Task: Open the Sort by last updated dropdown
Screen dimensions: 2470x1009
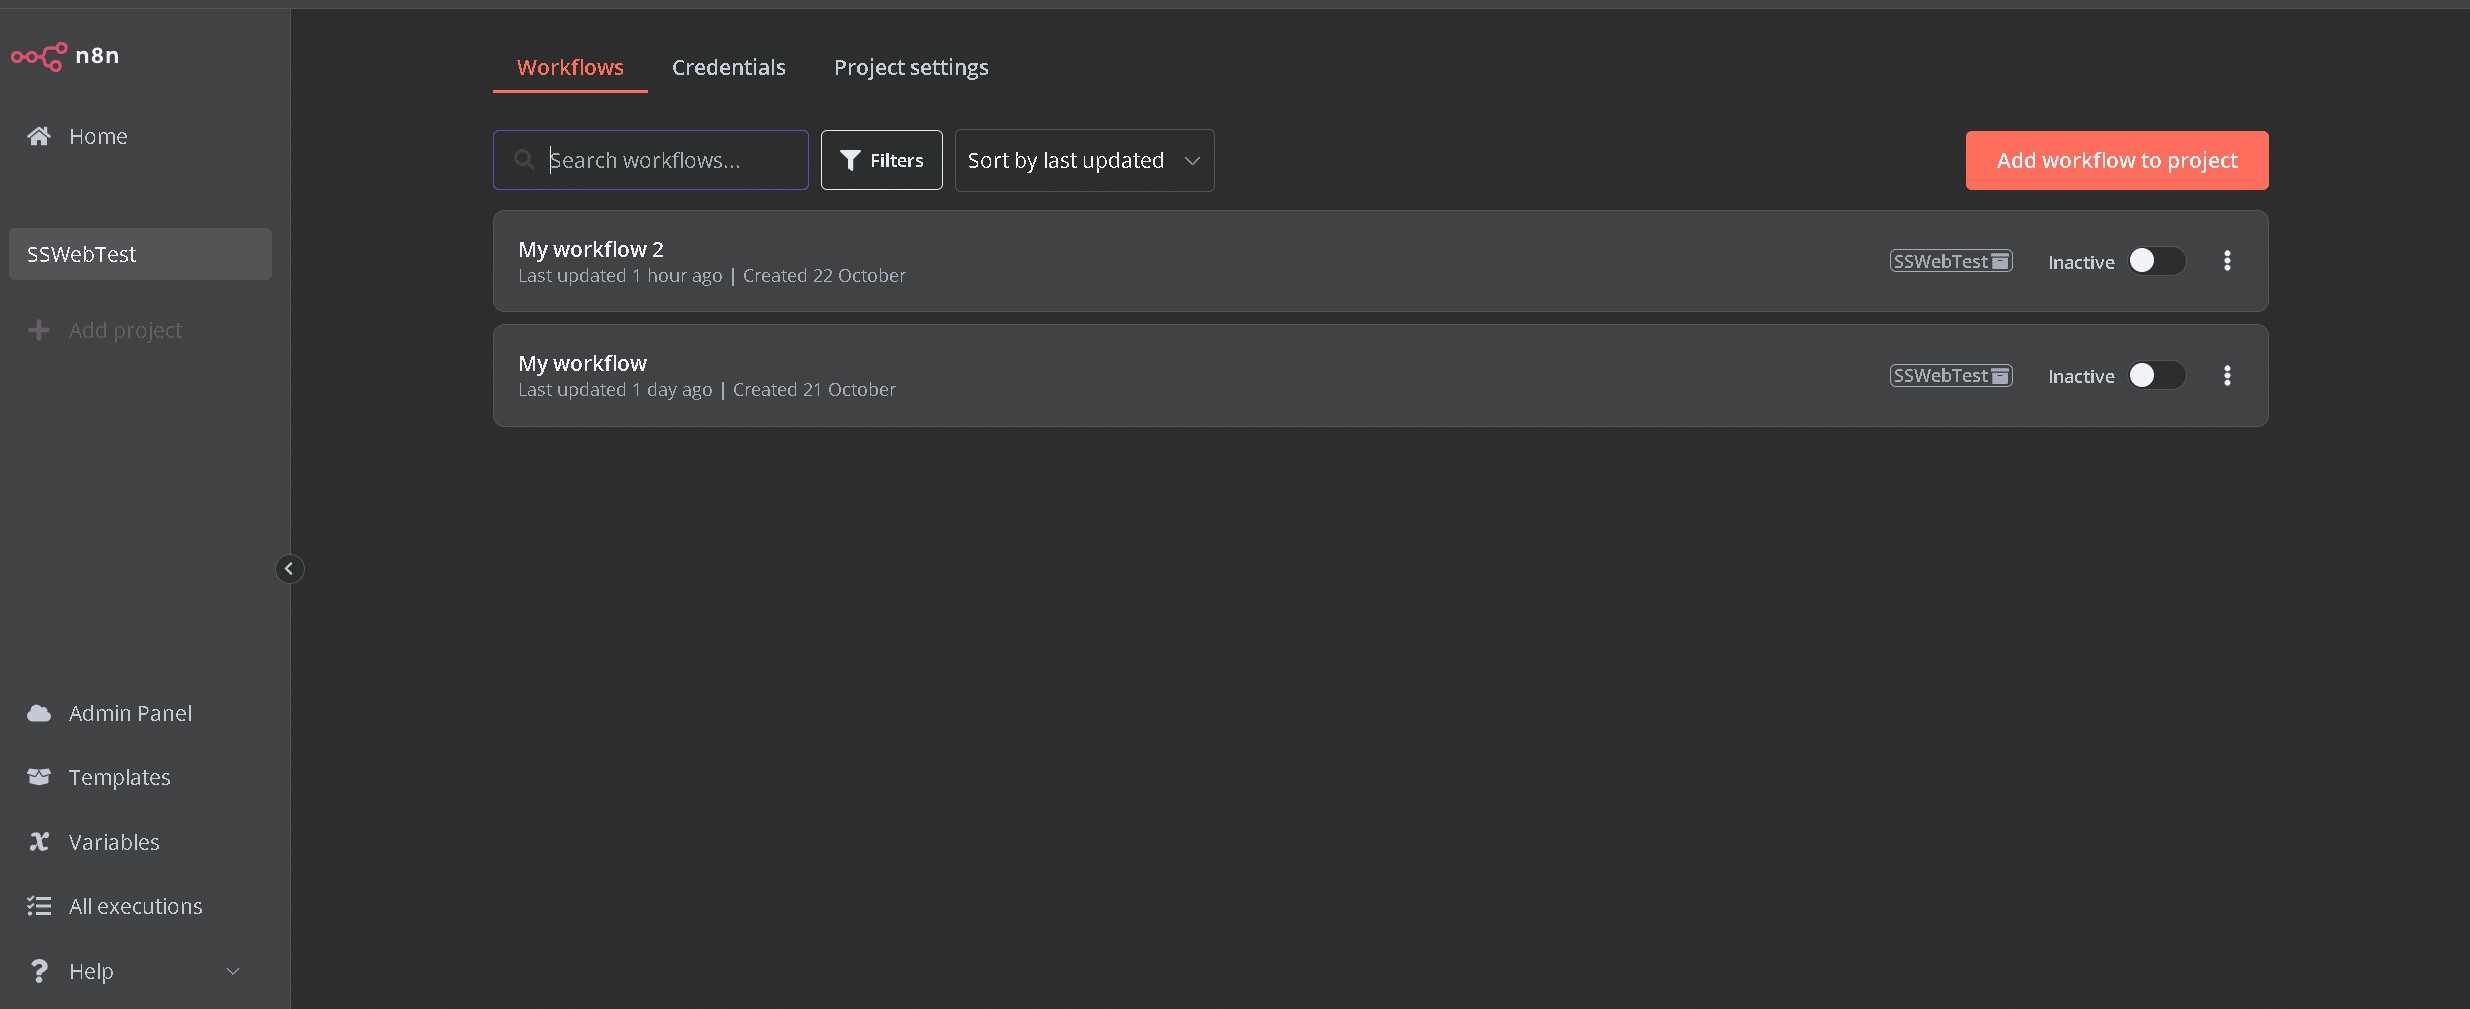Action: point(1084,160)
